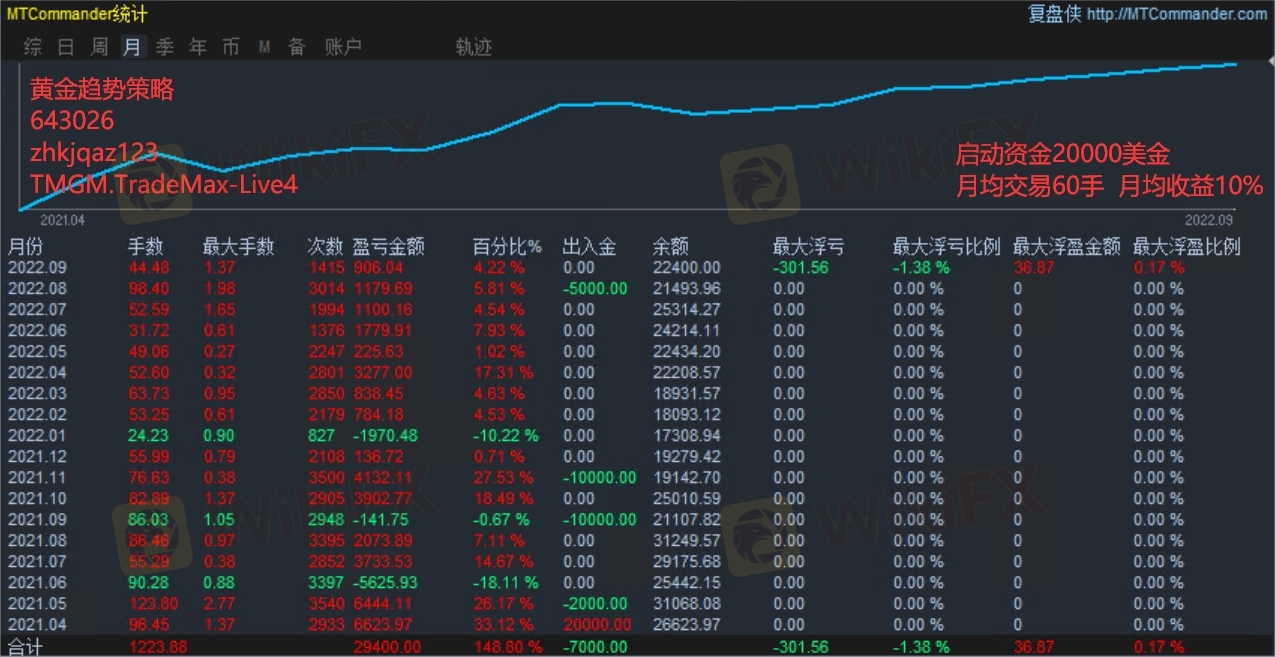Switch to the 账户 account tab
This screenshot has height=657, width=1275.
pyautogui.click(x=343, y=47)
